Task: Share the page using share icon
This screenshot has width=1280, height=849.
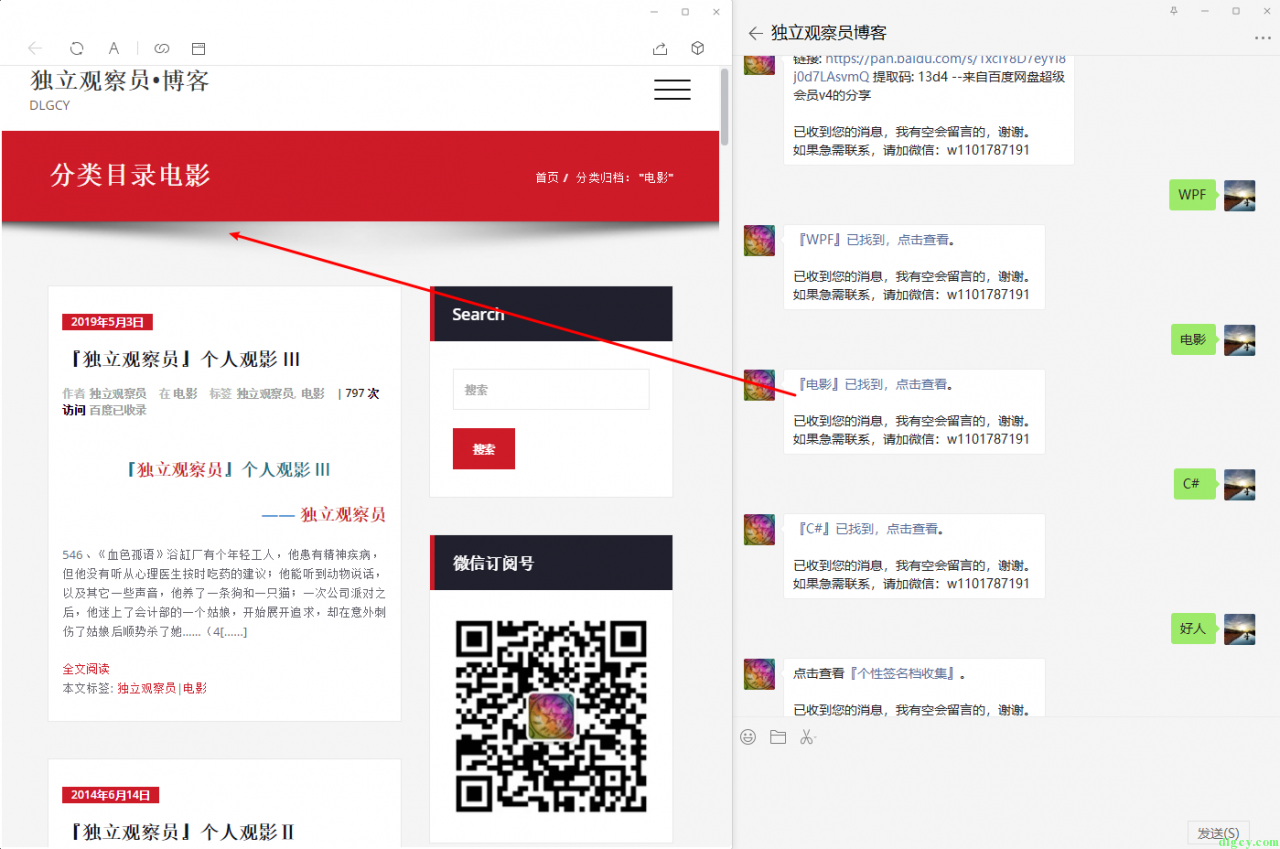Action: [660, 48]
